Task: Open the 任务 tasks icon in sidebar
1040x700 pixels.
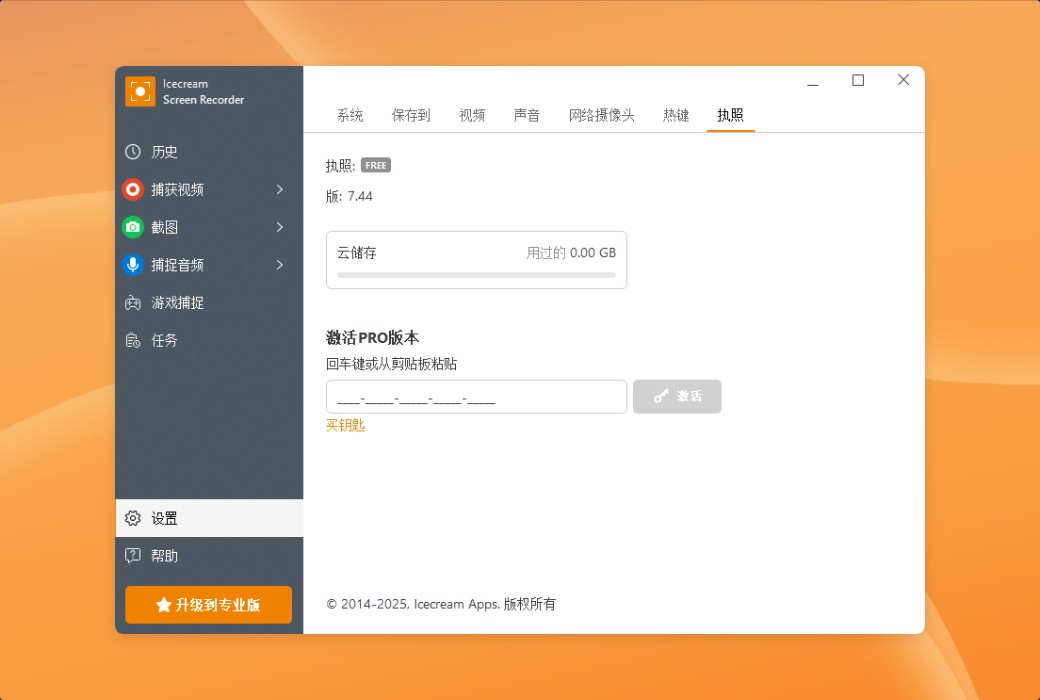Action: point(133,340)
